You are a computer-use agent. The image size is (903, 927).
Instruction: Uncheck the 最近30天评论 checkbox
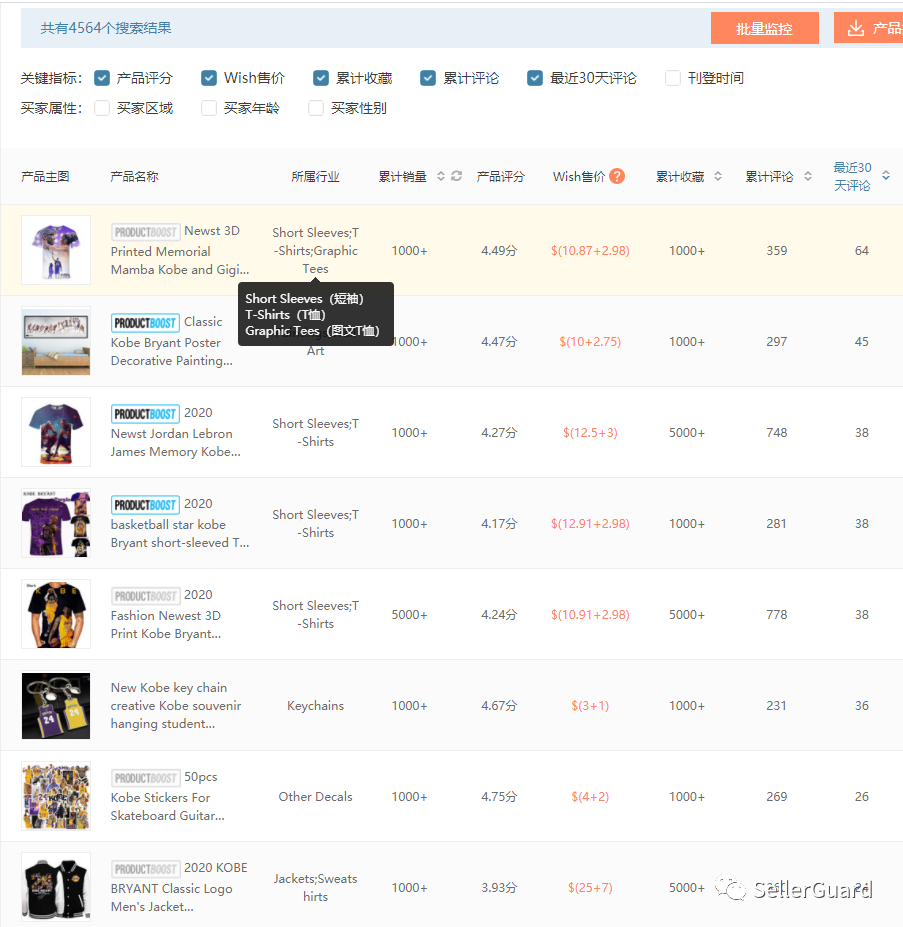coord(535,78)
